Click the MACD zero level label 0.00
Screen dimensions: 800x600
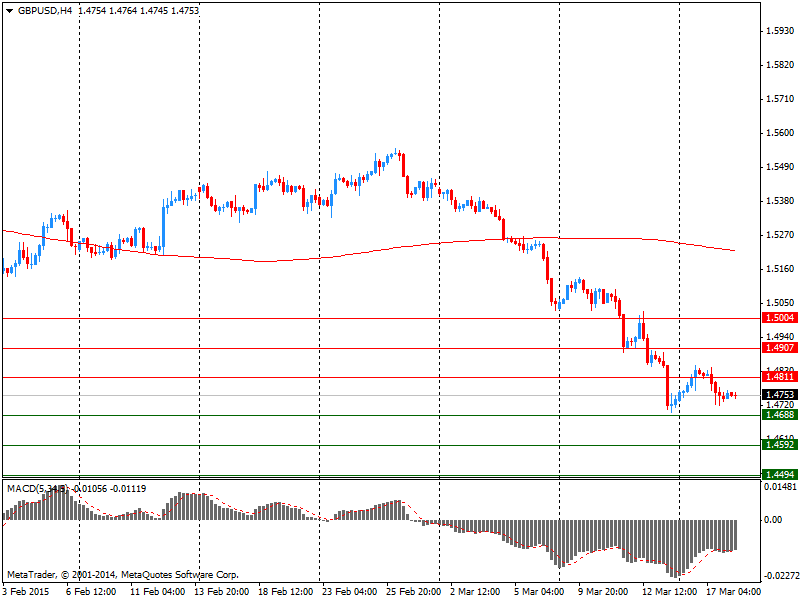coord(773,519)
